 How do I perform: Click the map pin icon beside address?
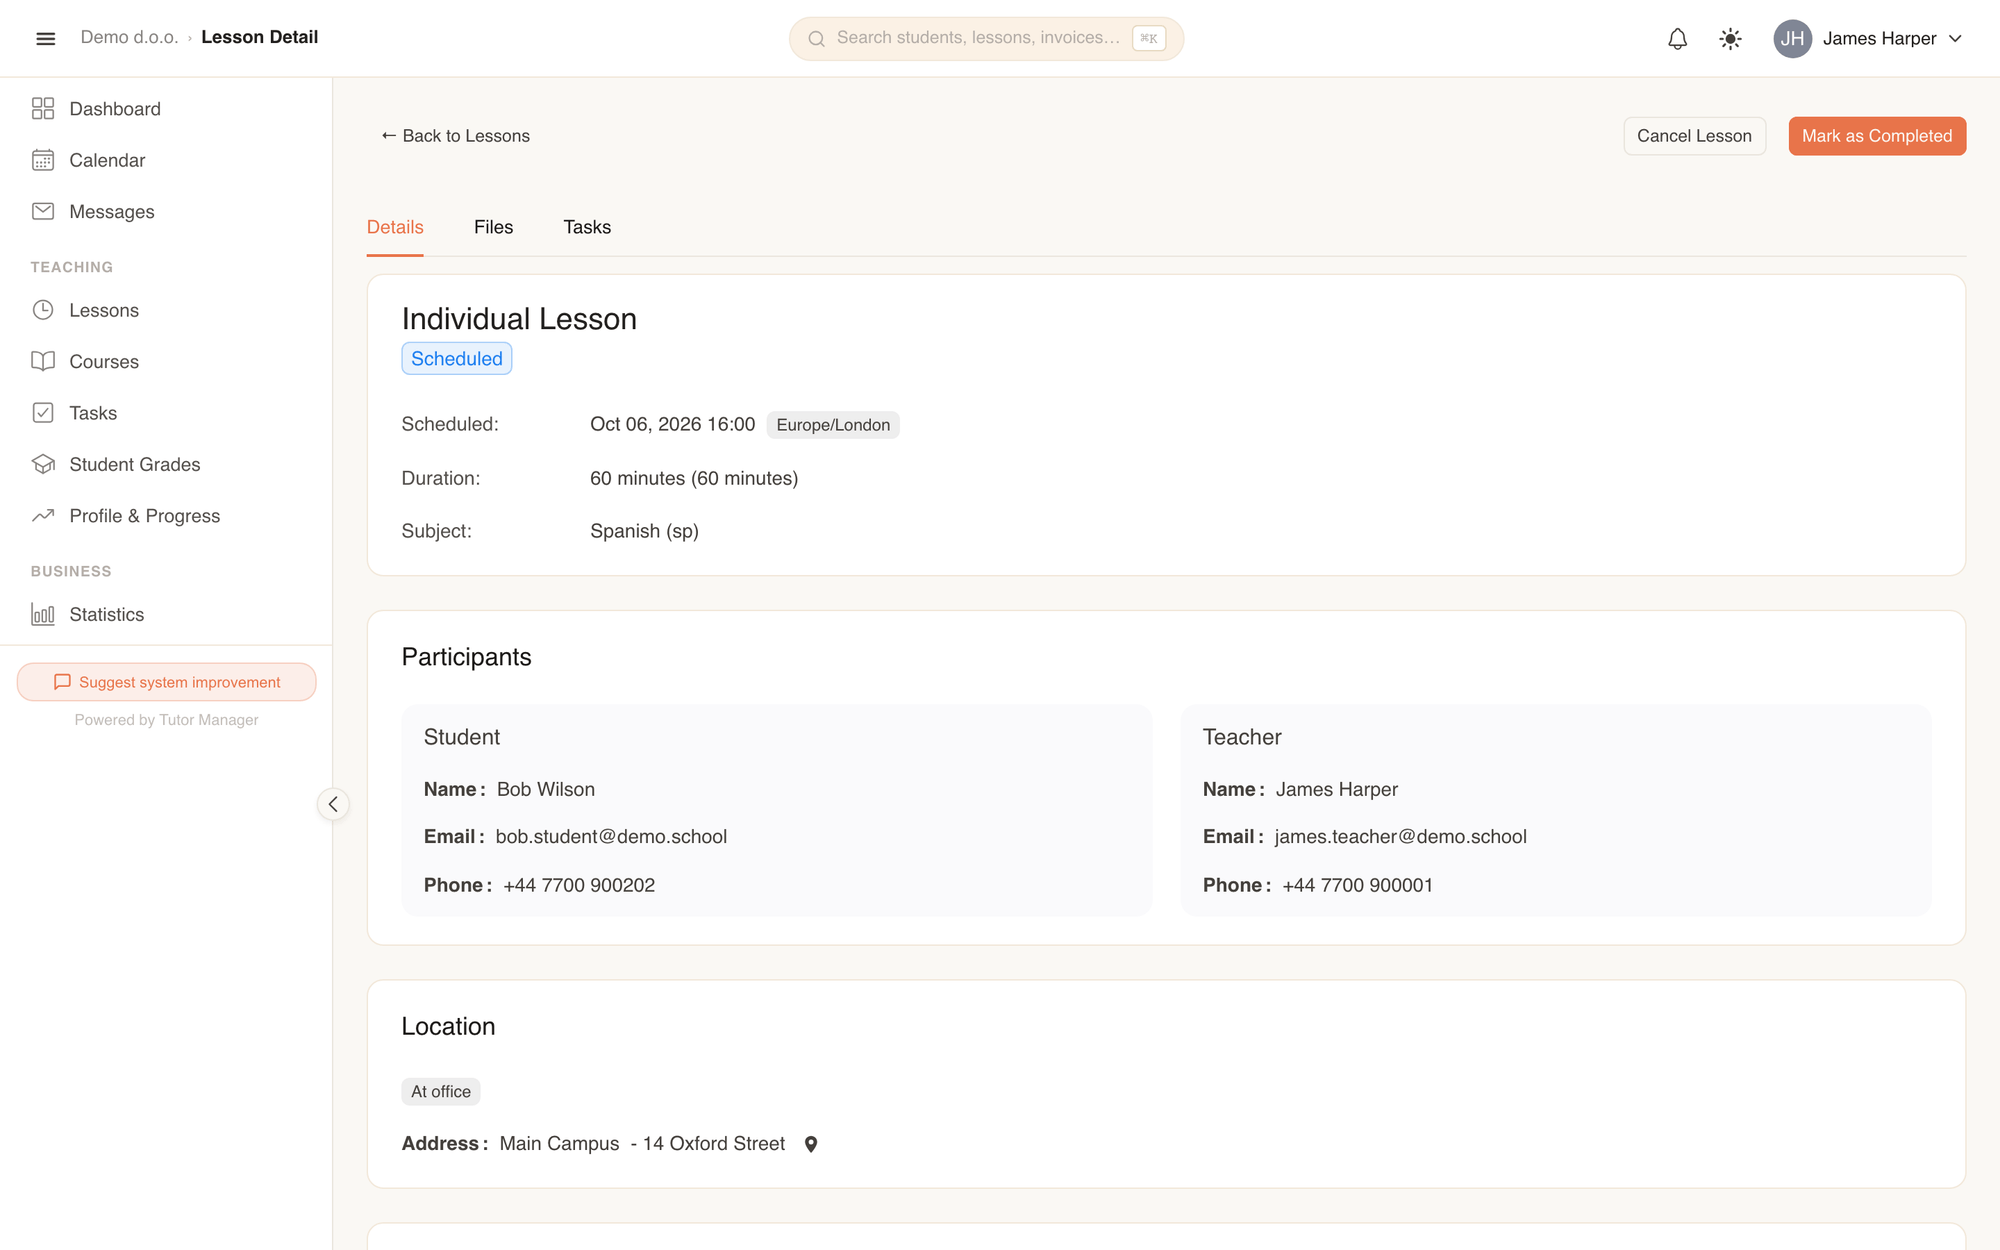(811, 1144)
